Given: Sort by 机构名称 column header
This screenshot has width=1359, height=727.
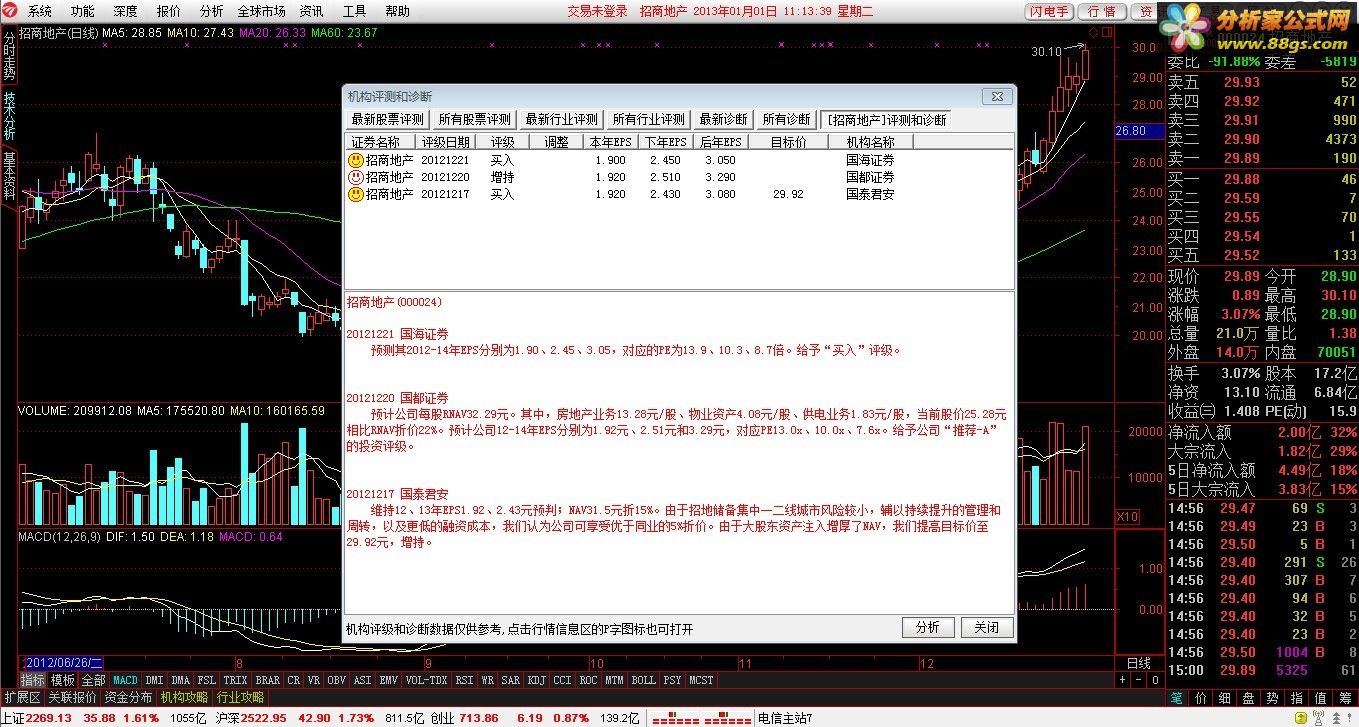Looking at the screenshot, I should point(871,143).
